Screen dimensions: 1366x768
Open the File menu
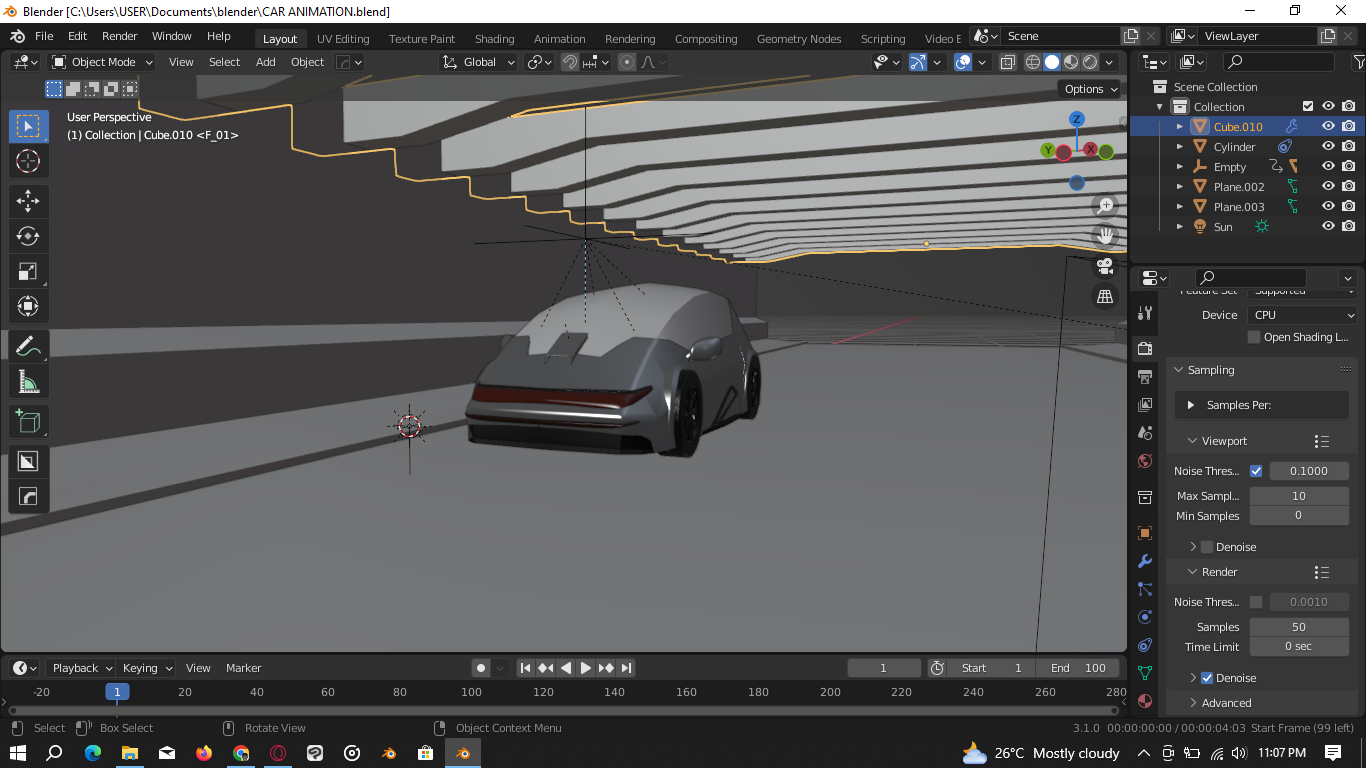pyautogui.click(x=45, y=36)
